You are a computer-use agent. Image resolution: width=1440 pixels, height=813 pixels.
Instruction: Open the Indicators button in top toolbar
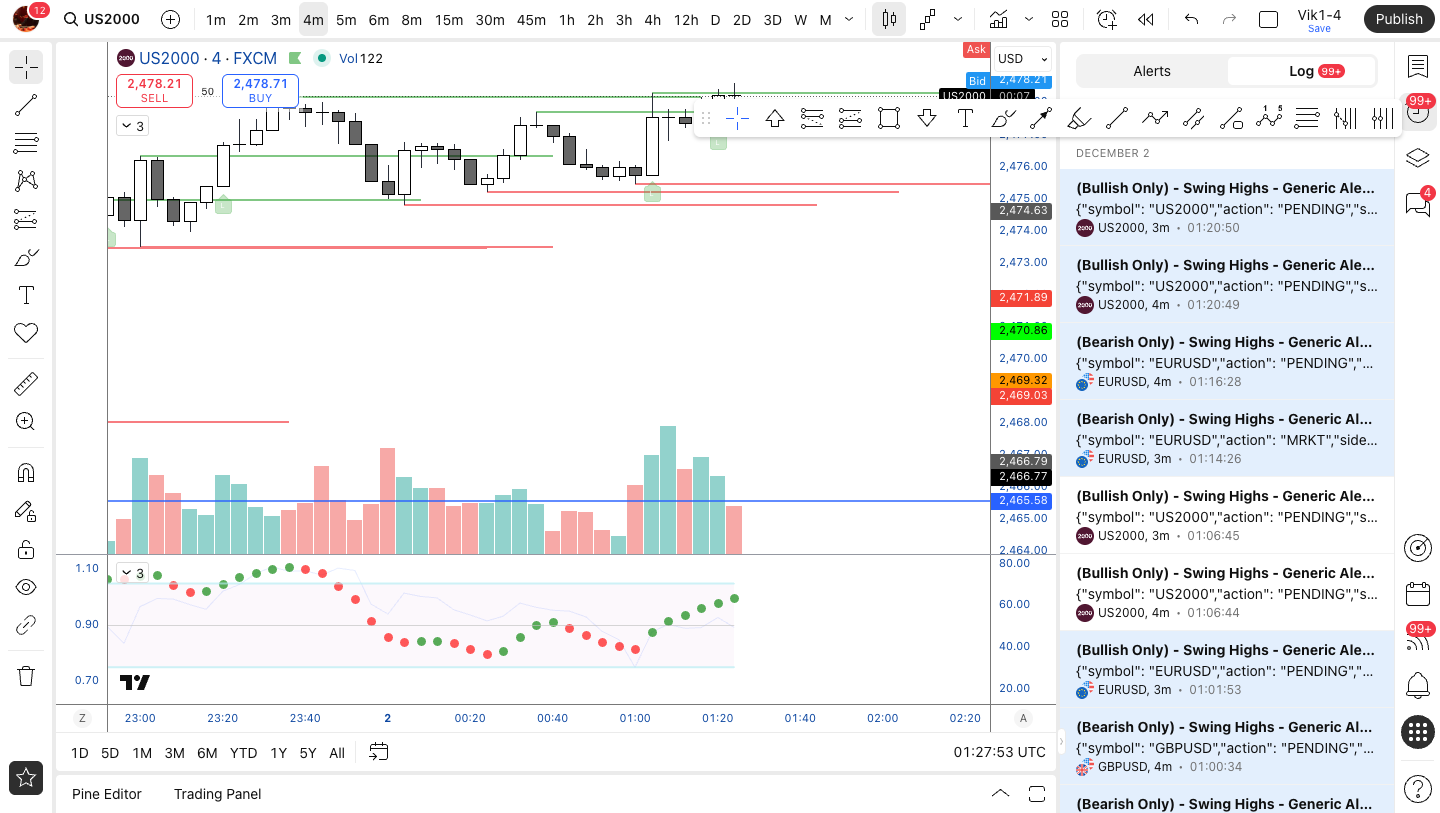coord(998,19)
